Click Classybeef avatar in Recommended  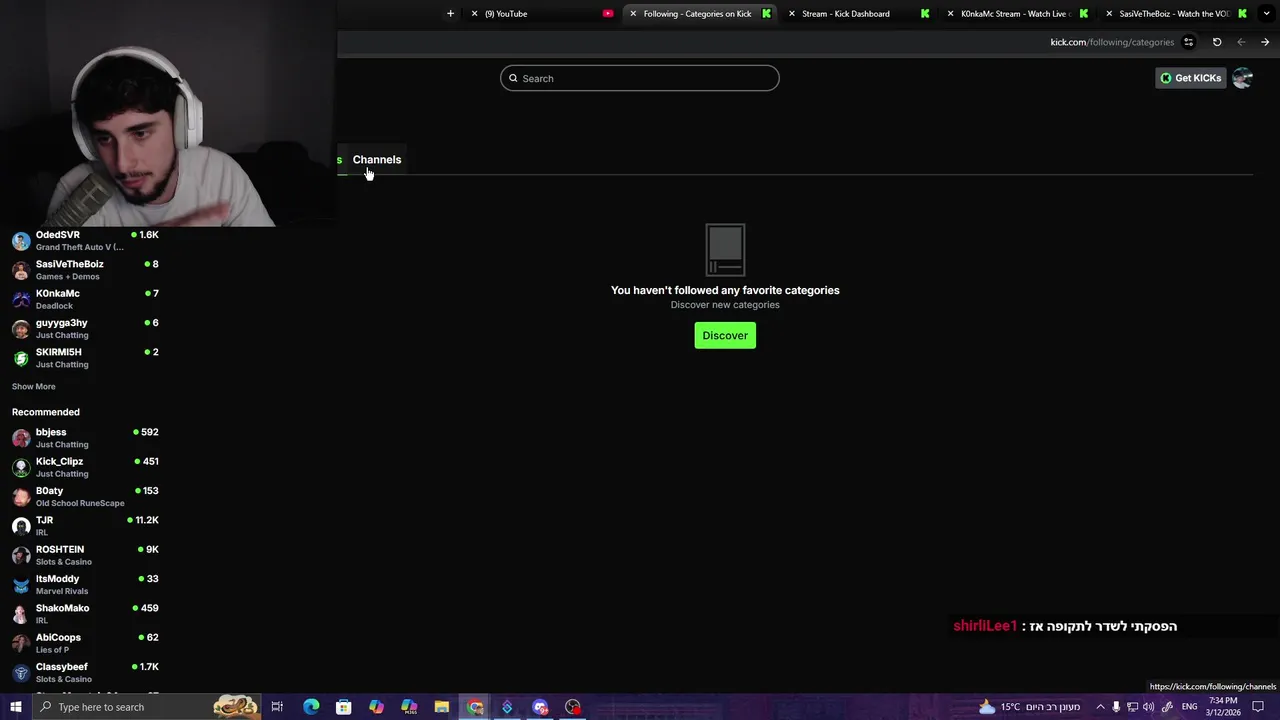21,673
